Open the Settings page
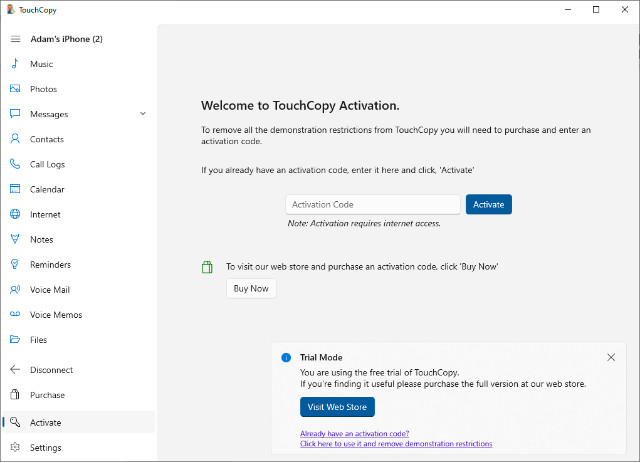Image resolution: width=640 pixels, height=463 pixels. coord(79,447)
